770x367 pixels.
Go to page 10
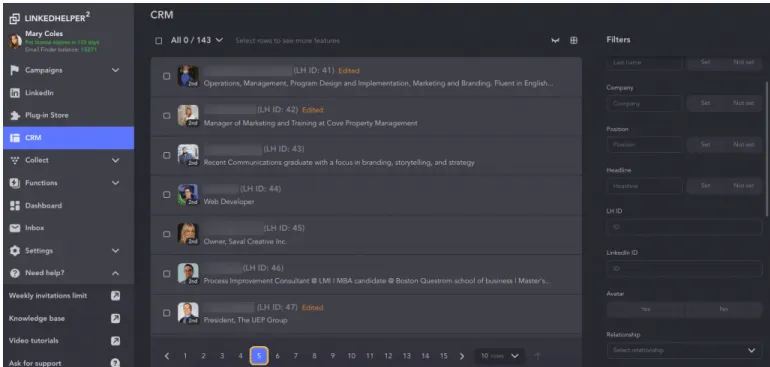click(x=351, y=356)
